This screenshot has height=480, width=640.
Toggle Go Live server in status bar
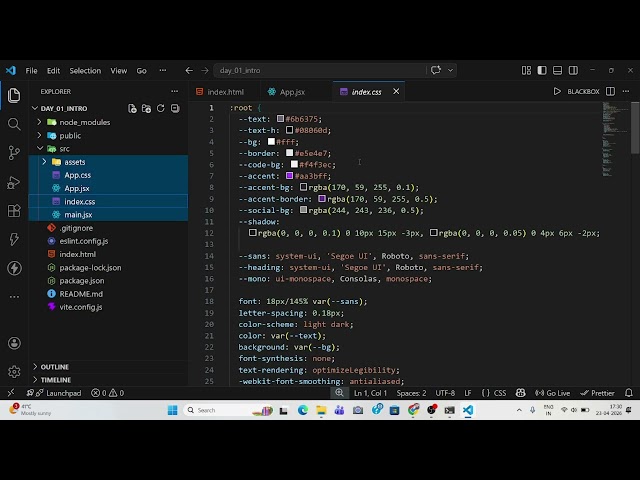pyautogui.click(x=553, y=393)
